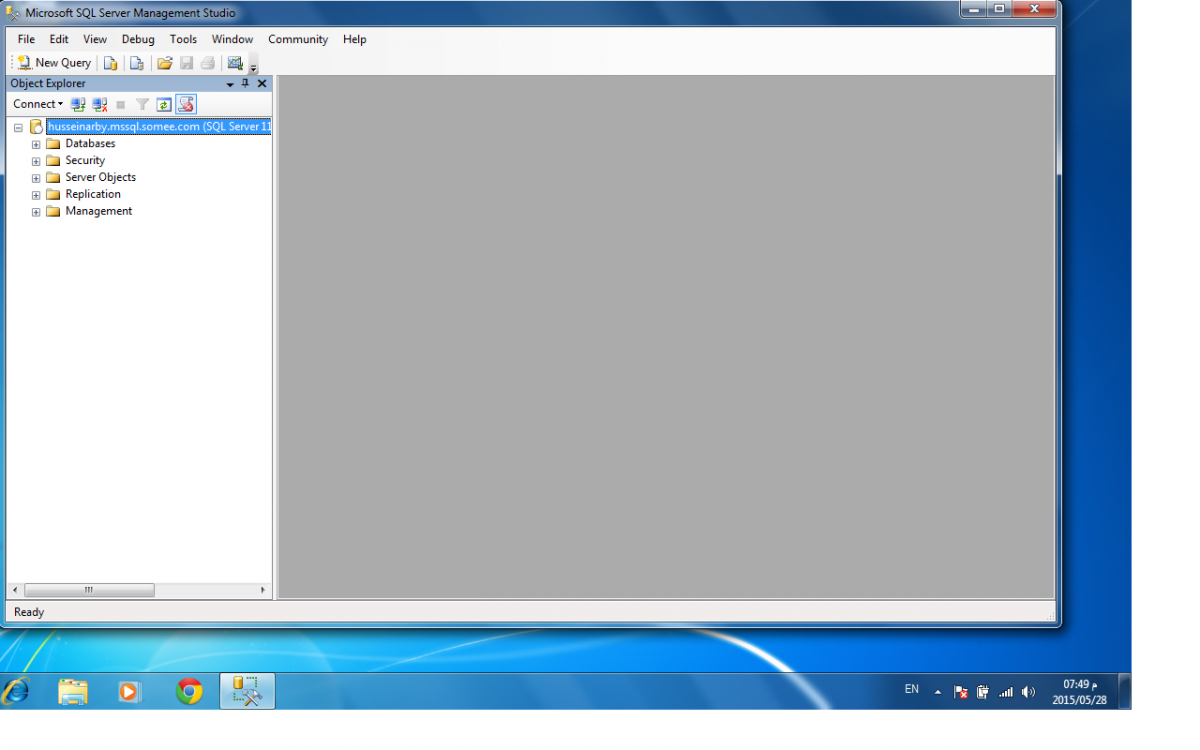The image size is (1200, 750).
Task: Select the Management tree item
Action: click(x=98, y=212)
